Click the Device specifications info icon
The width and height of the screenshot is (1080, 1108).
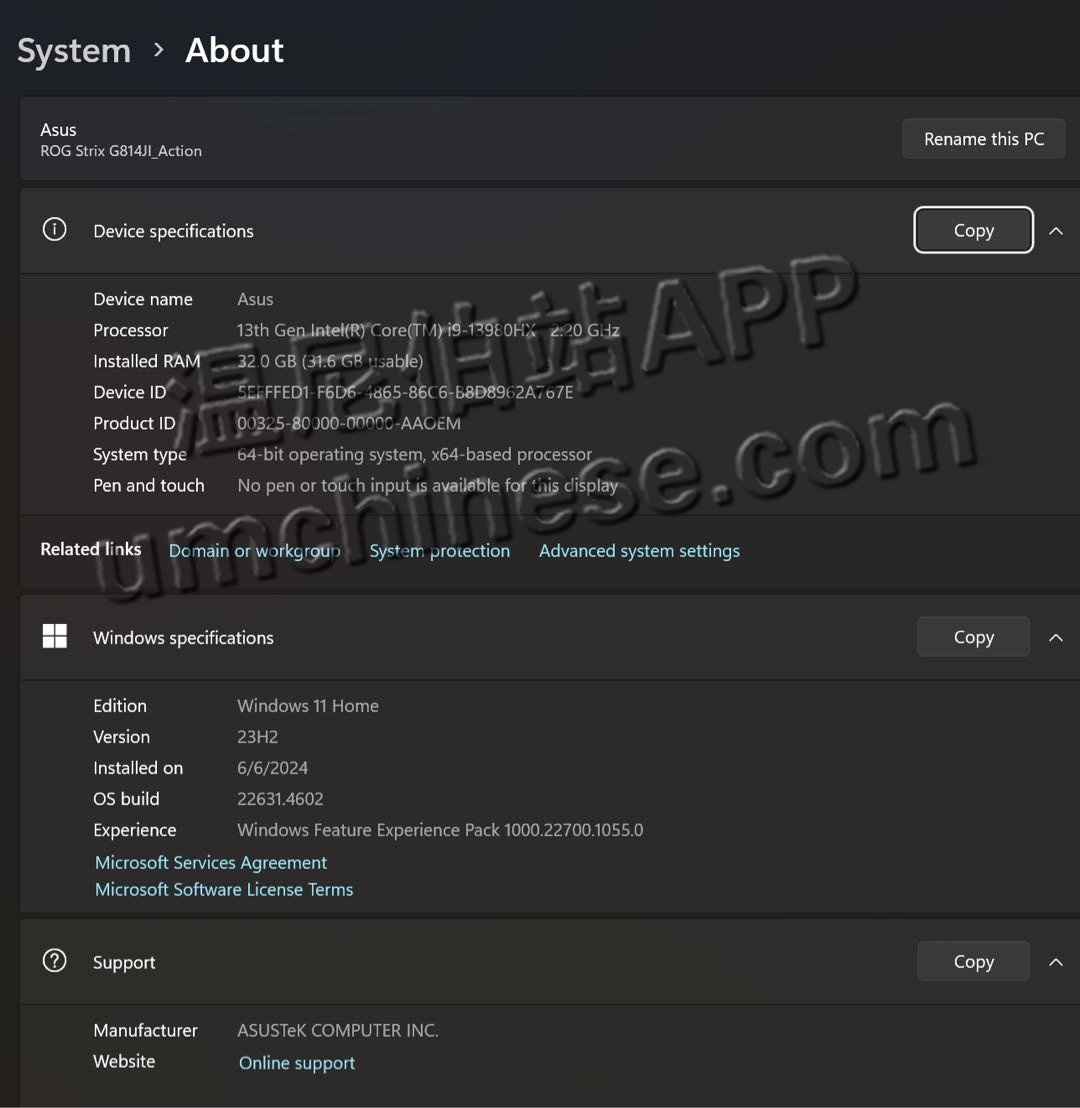pyautogui.click(x=54, y=230)
